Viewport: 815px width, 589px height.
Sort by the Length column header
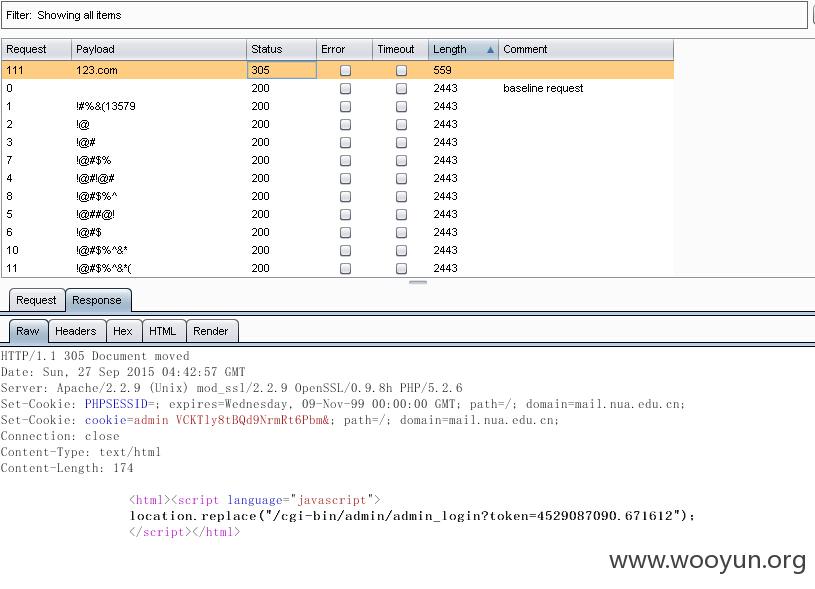click(x=463, y=49)
